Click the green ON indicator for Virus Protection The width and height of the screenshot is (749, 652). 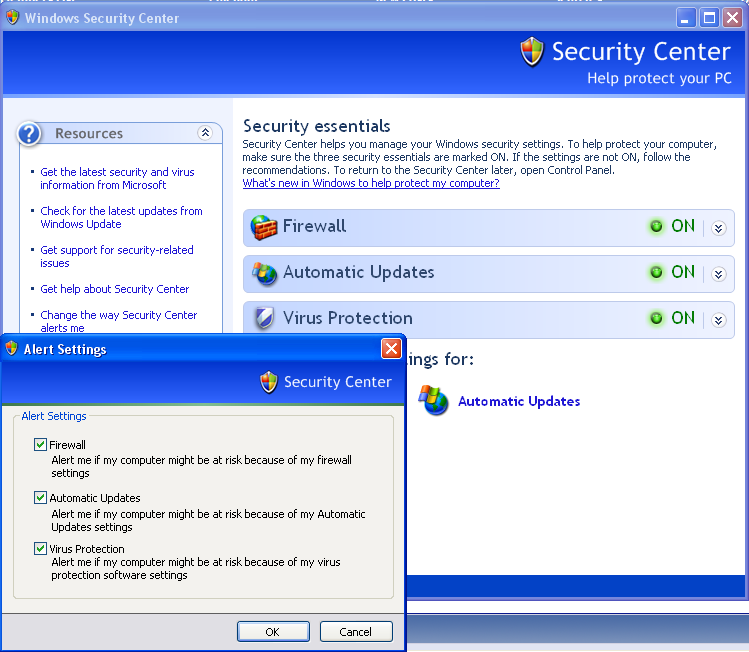[656, 318]
